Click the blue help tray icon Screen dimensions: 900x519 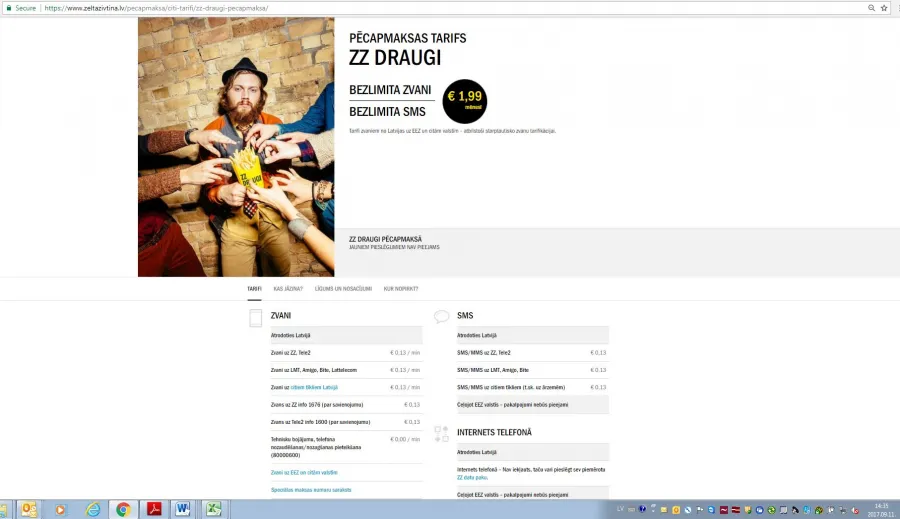[x=642, y=509]
